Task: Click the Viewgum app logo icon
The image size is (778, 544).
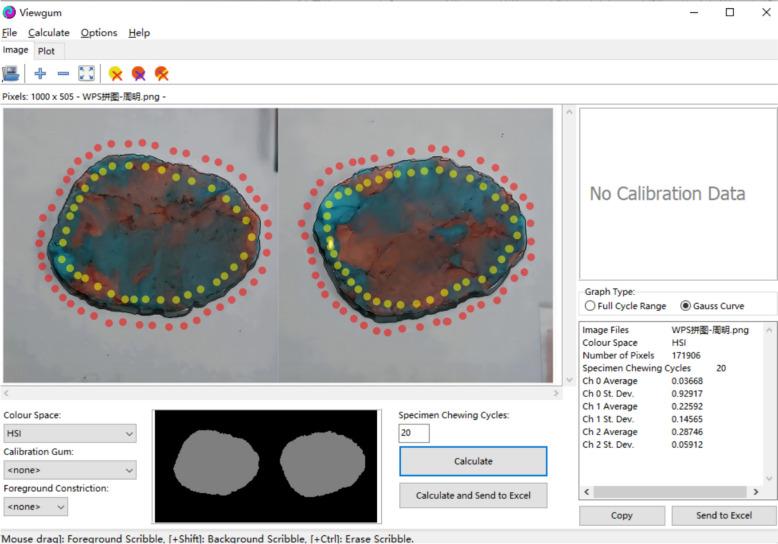Action: (x=9, y=12)
